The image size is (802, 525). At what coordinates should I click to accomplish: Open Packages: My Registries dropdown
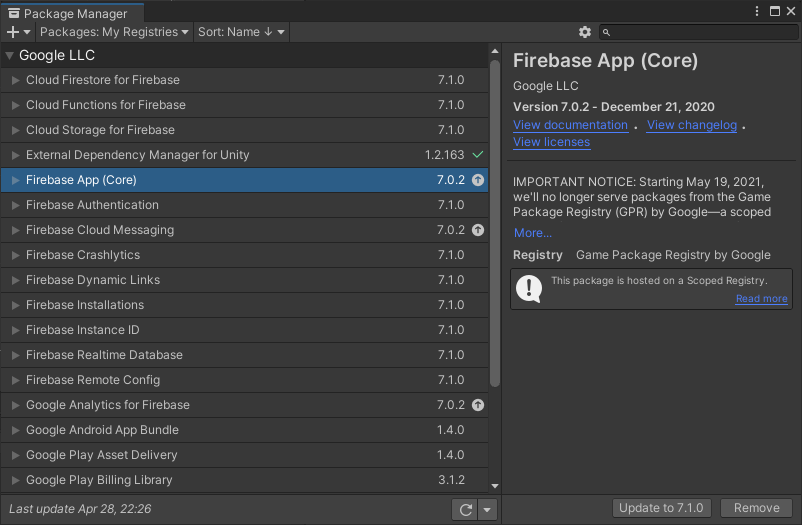click(114, 32)
